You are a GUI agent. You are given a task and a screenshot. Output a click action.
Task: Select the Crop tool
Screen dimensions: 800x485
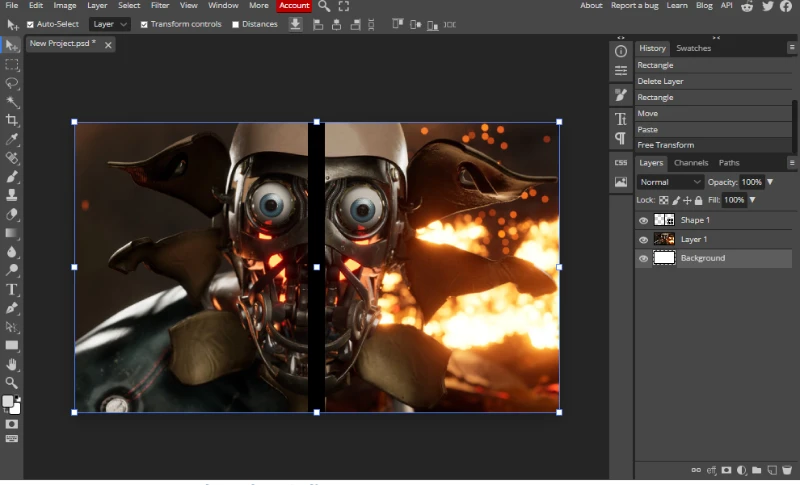point(11,120)
